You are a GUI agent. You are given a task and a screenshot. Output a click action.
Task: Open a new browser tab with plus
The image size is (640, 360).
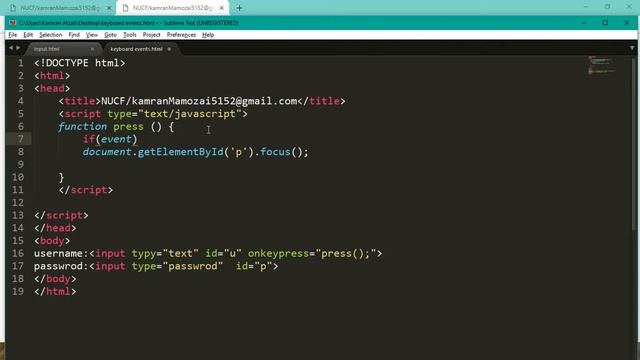[239, 8]
